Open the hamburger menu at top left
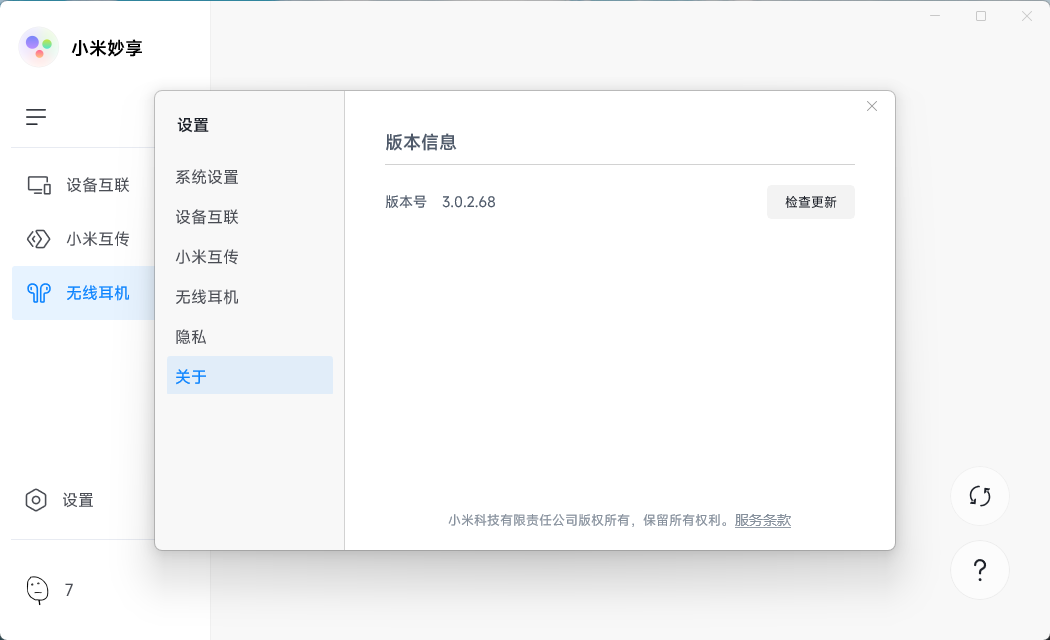This screenshot has height=640, width=1050. click(x=35, y=117)
